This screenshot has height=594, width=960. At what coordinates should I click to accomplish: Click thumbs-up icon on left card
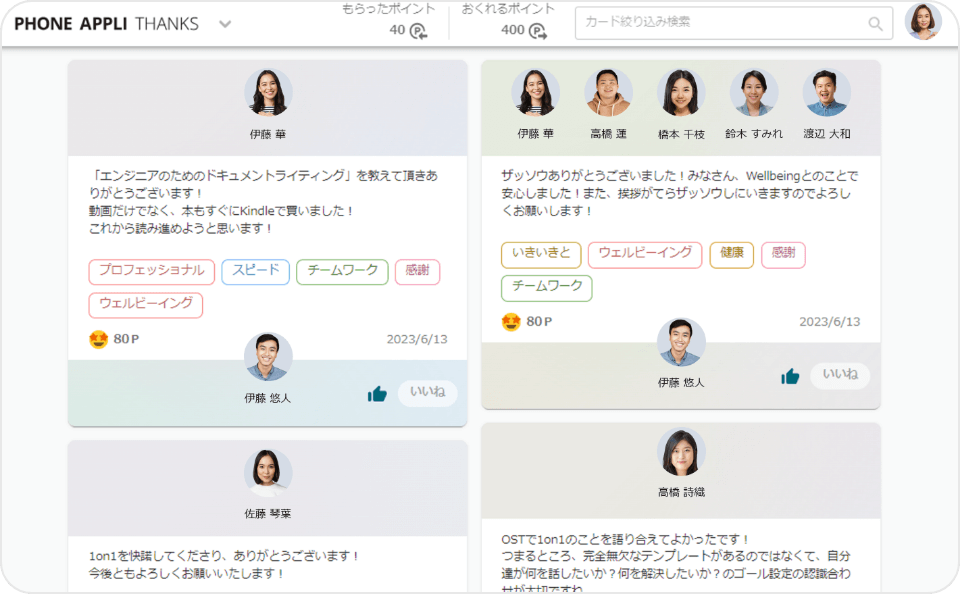tap(377, 394)
